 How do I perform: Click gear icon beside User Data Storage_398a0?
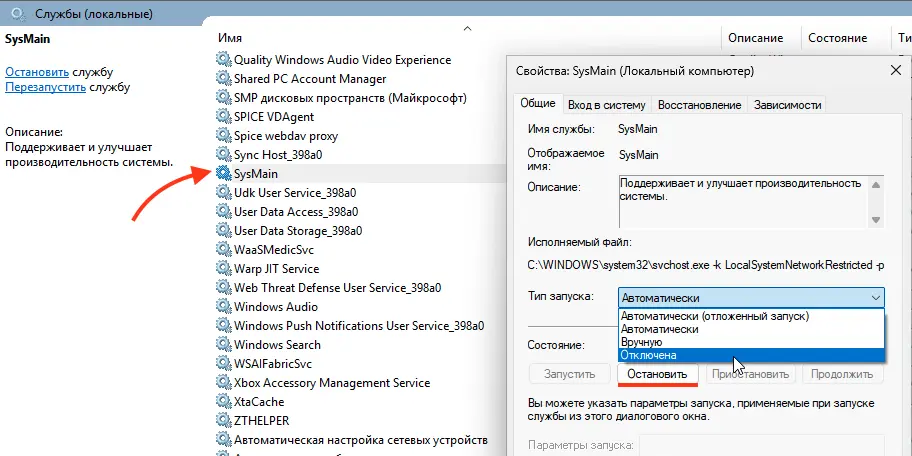click(223, 230)
